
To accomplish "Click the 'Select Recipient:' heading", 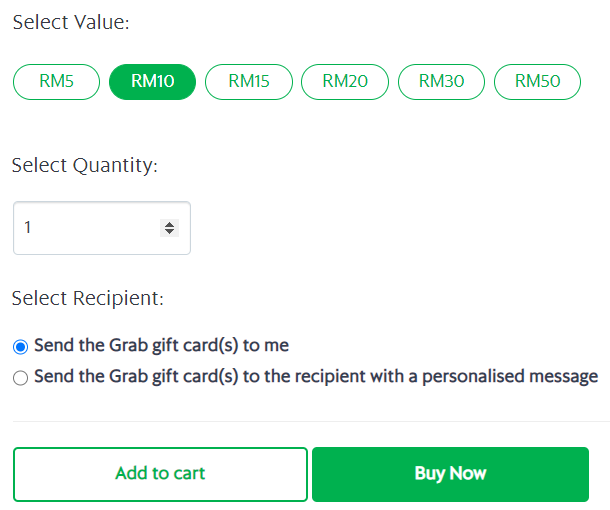I will 88,298.
